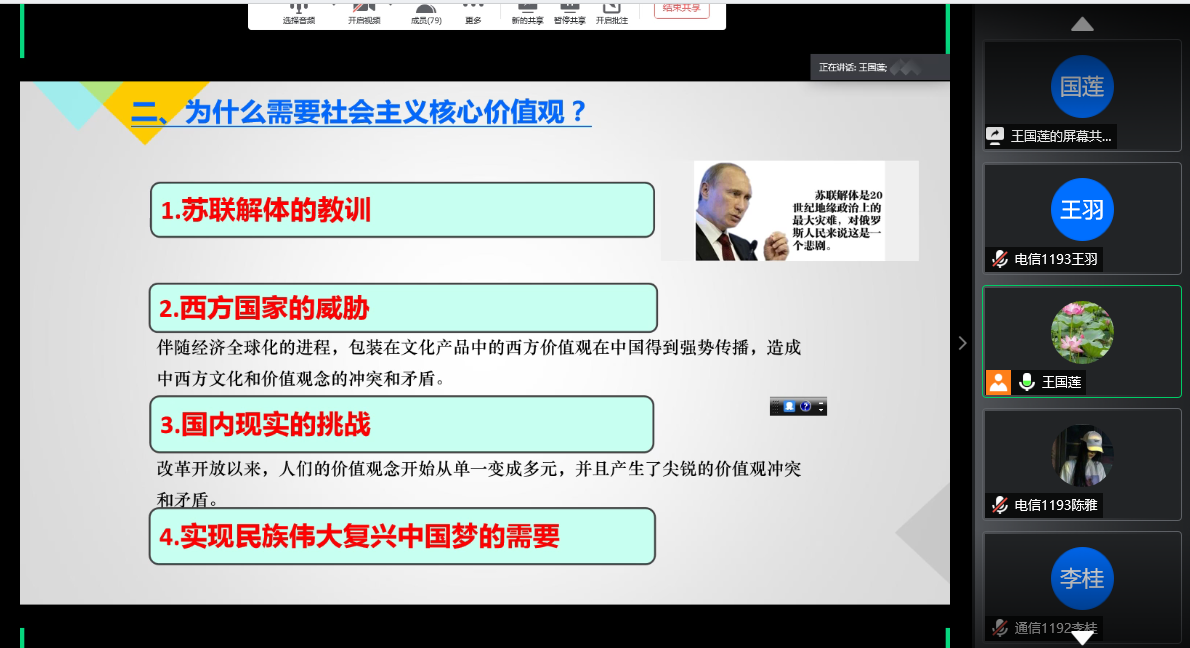Screen dimensions: 1190x648
Task: Turn on video with 开启视频
Action: [x=364, y=14]
